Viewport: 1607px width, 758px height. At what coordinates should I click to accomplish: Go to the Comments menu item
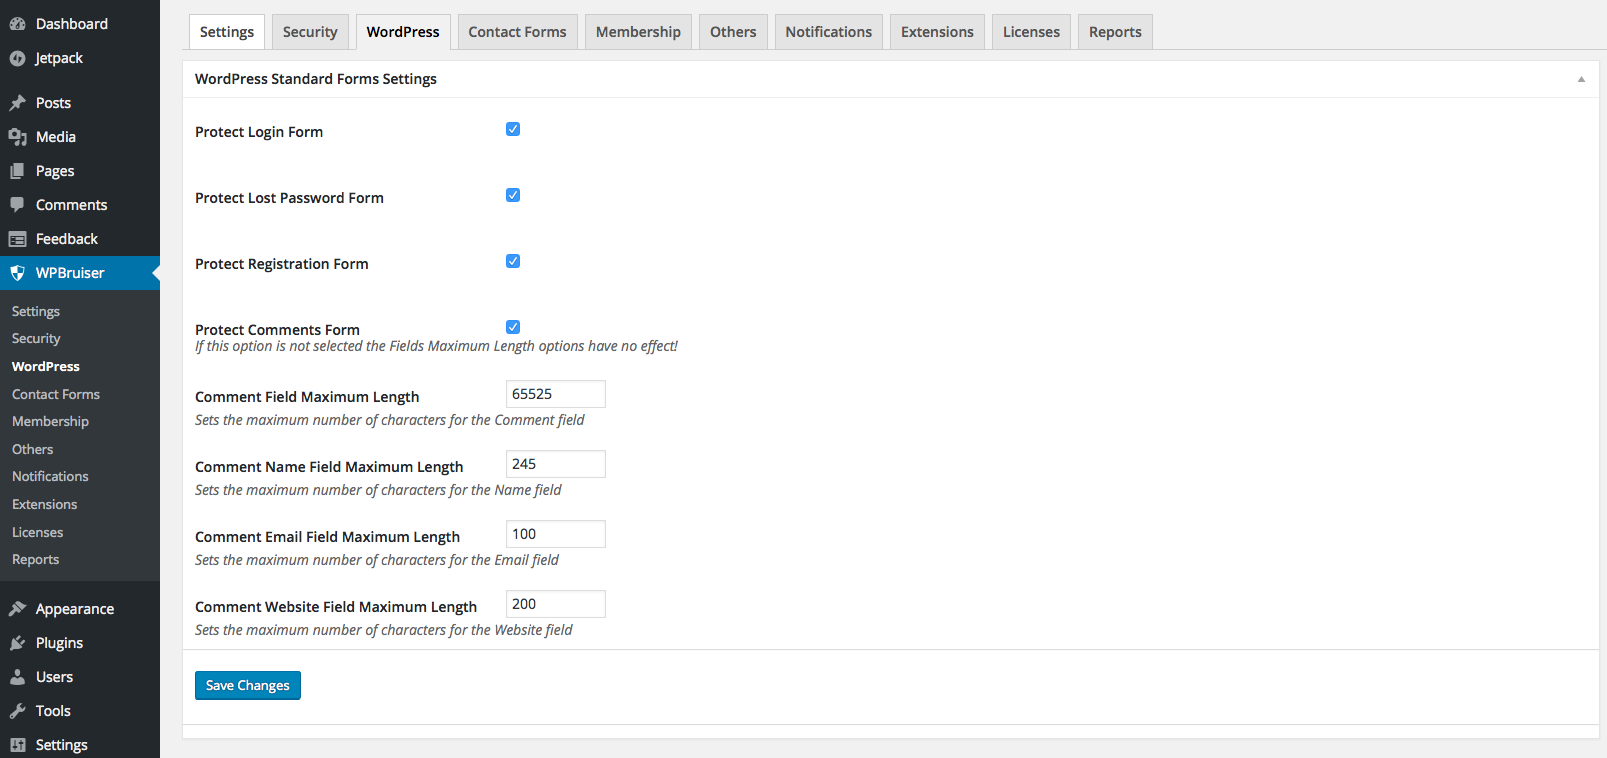point(80,205)
